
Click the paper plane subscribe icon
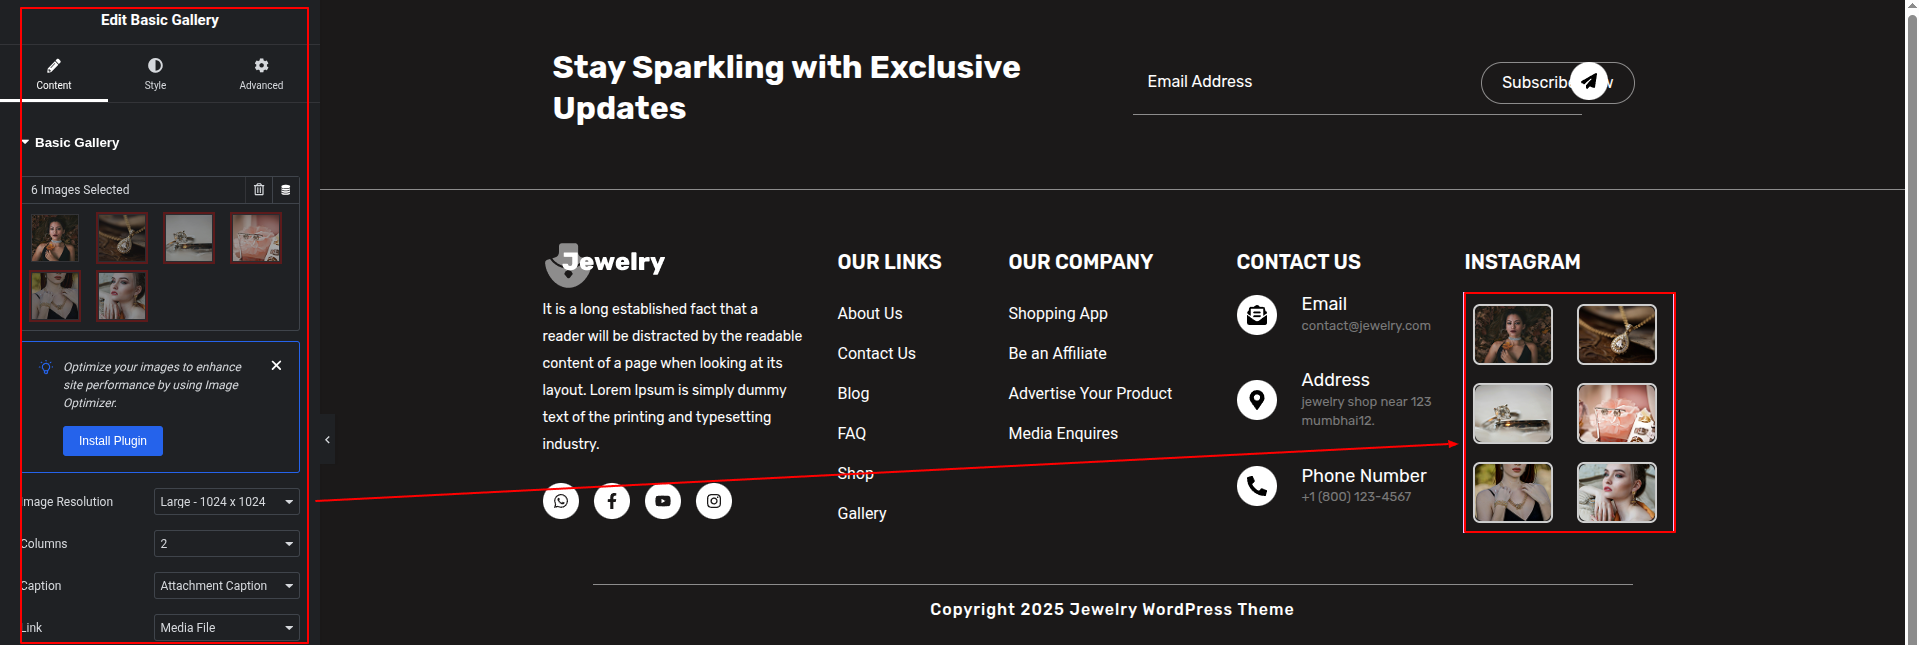click(1588, 81)
